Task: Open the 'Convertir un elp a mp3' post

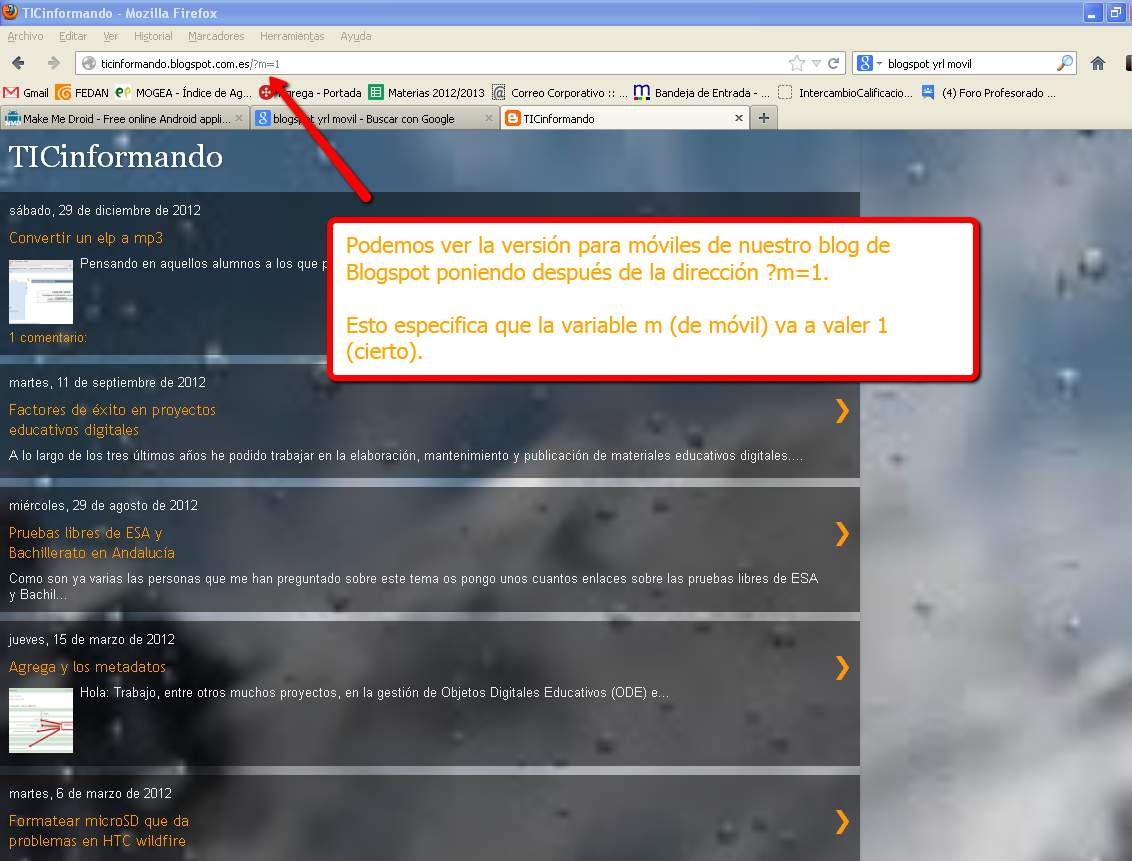Action: (x=86, y=238)
